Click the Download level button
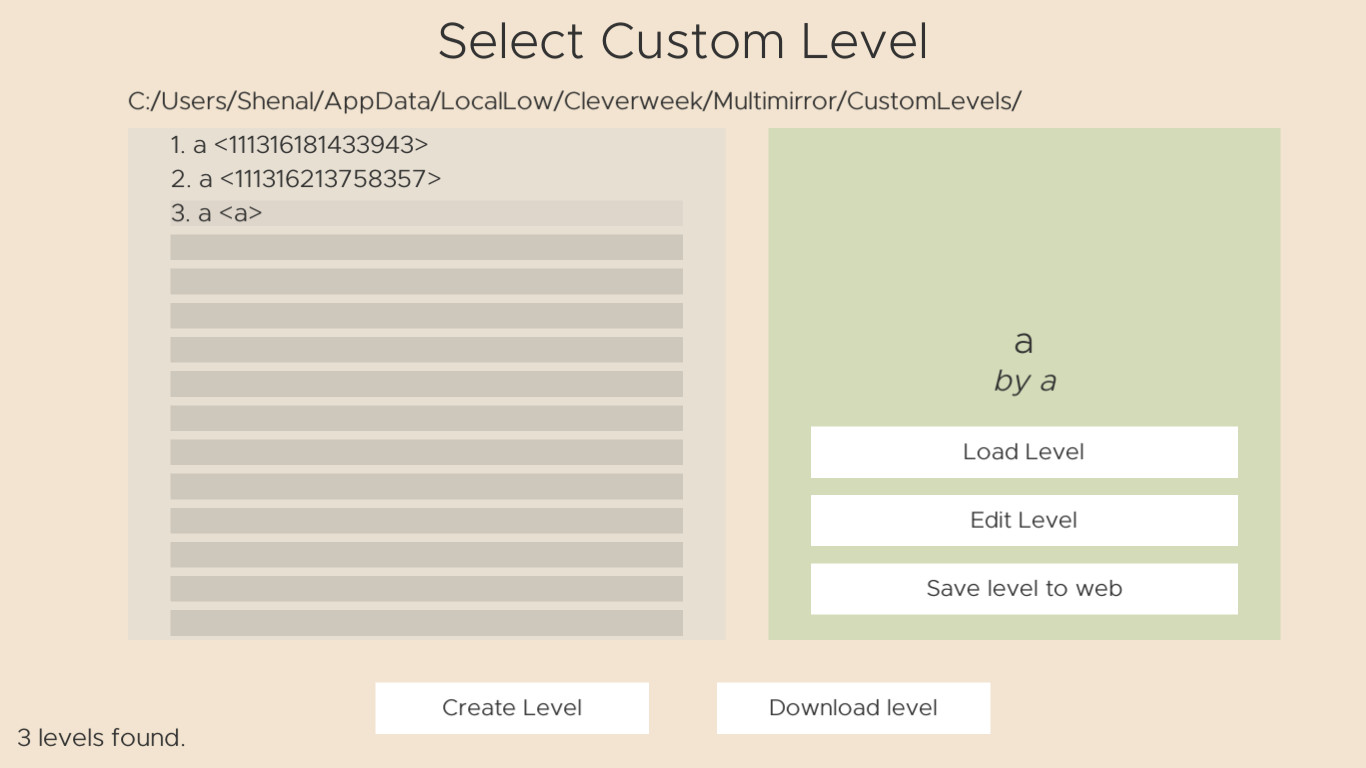This screenshot has height=768, width=1366. pos(853,707)
